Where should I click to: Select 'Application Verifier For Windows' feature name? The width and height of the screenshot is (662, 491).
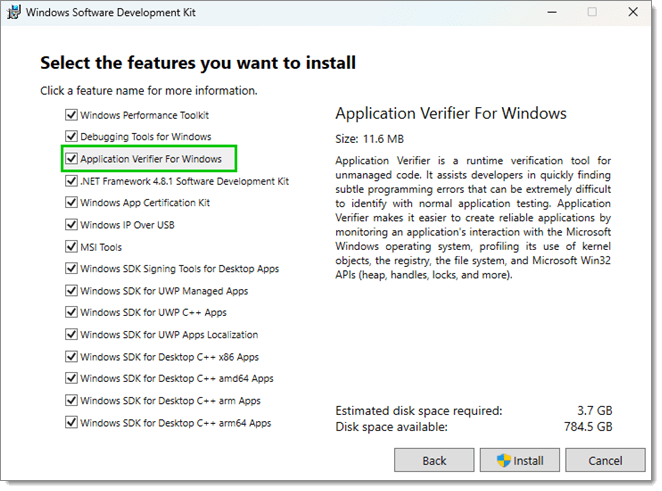[x=151, y=159]
